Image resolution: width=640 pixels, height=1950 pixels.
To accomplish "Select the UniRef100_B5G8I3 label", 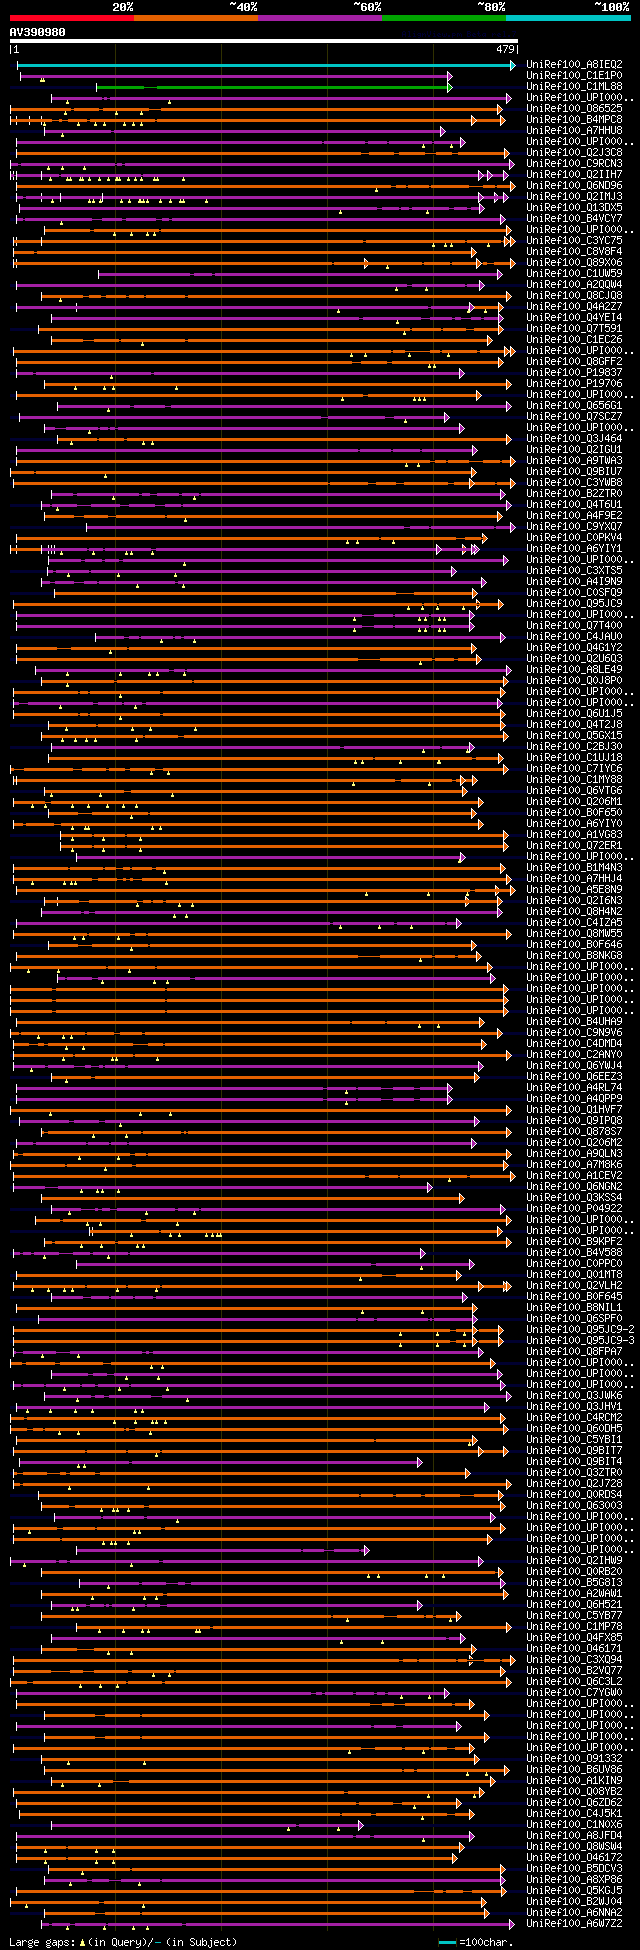I will (x=574, y=1582).
